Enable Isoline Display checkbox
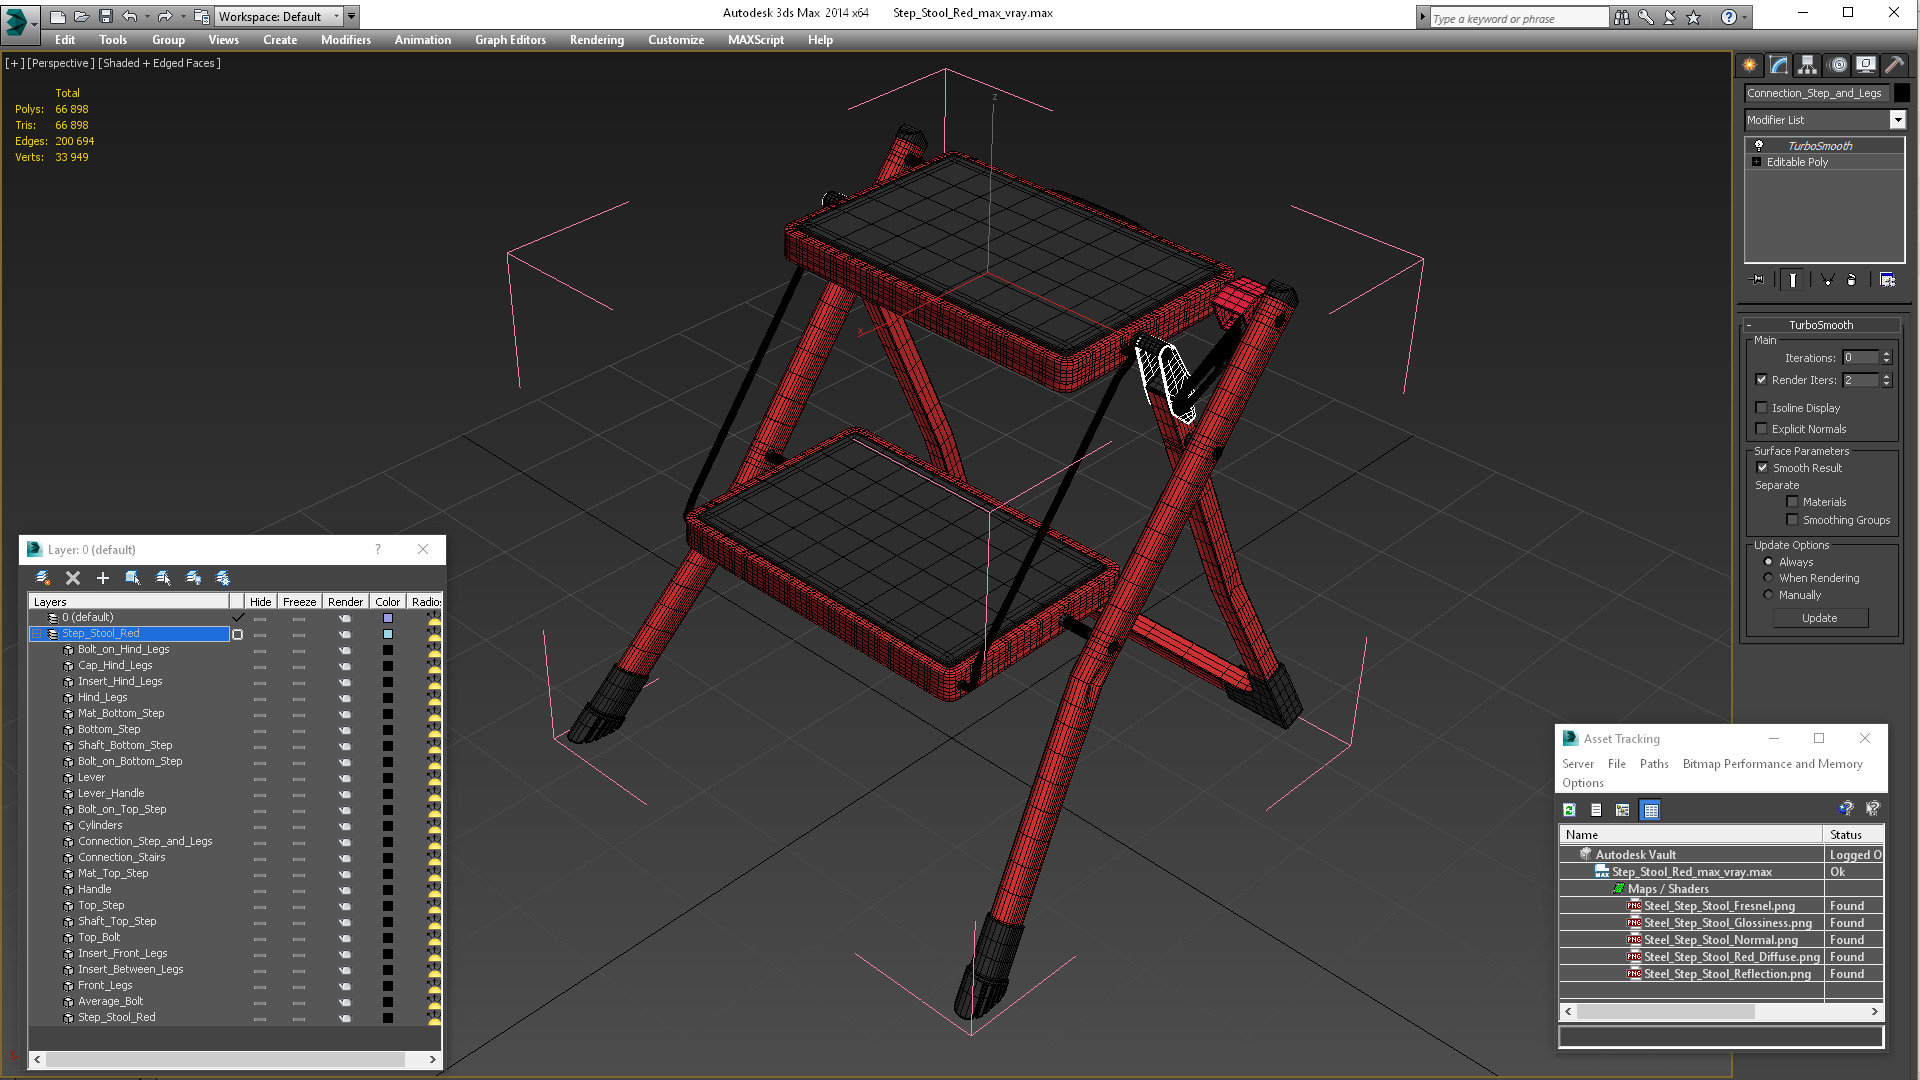Screen dimensions: 1920x1080 (1761, 408)
